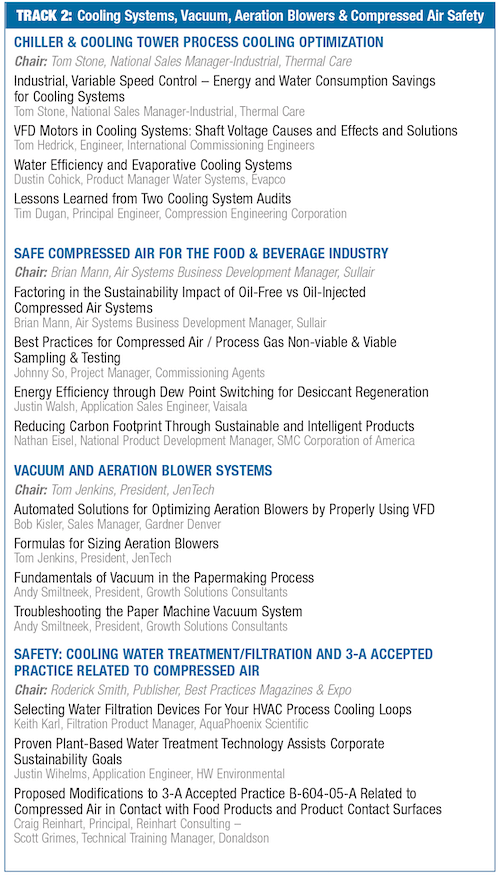Click Troubleshooting the Paper Machine Vacuum System
This screenshot has width=500, height=875.
click(x=158, y=611)
